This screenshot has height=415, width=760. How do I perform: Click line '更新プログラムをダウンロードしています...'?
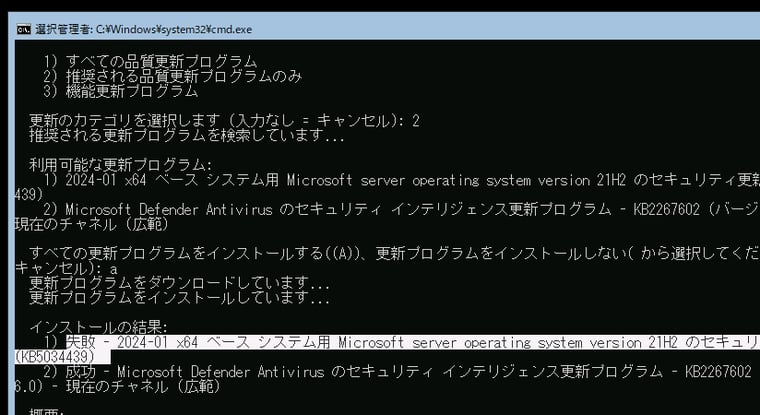point(179,283)
